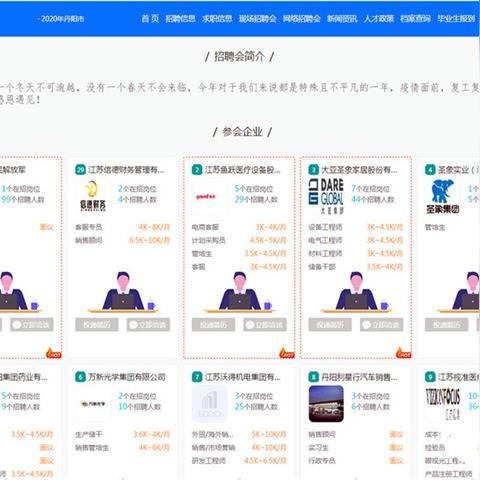
Task: Click the 万新光学 company logo
Action: point(93,404)
